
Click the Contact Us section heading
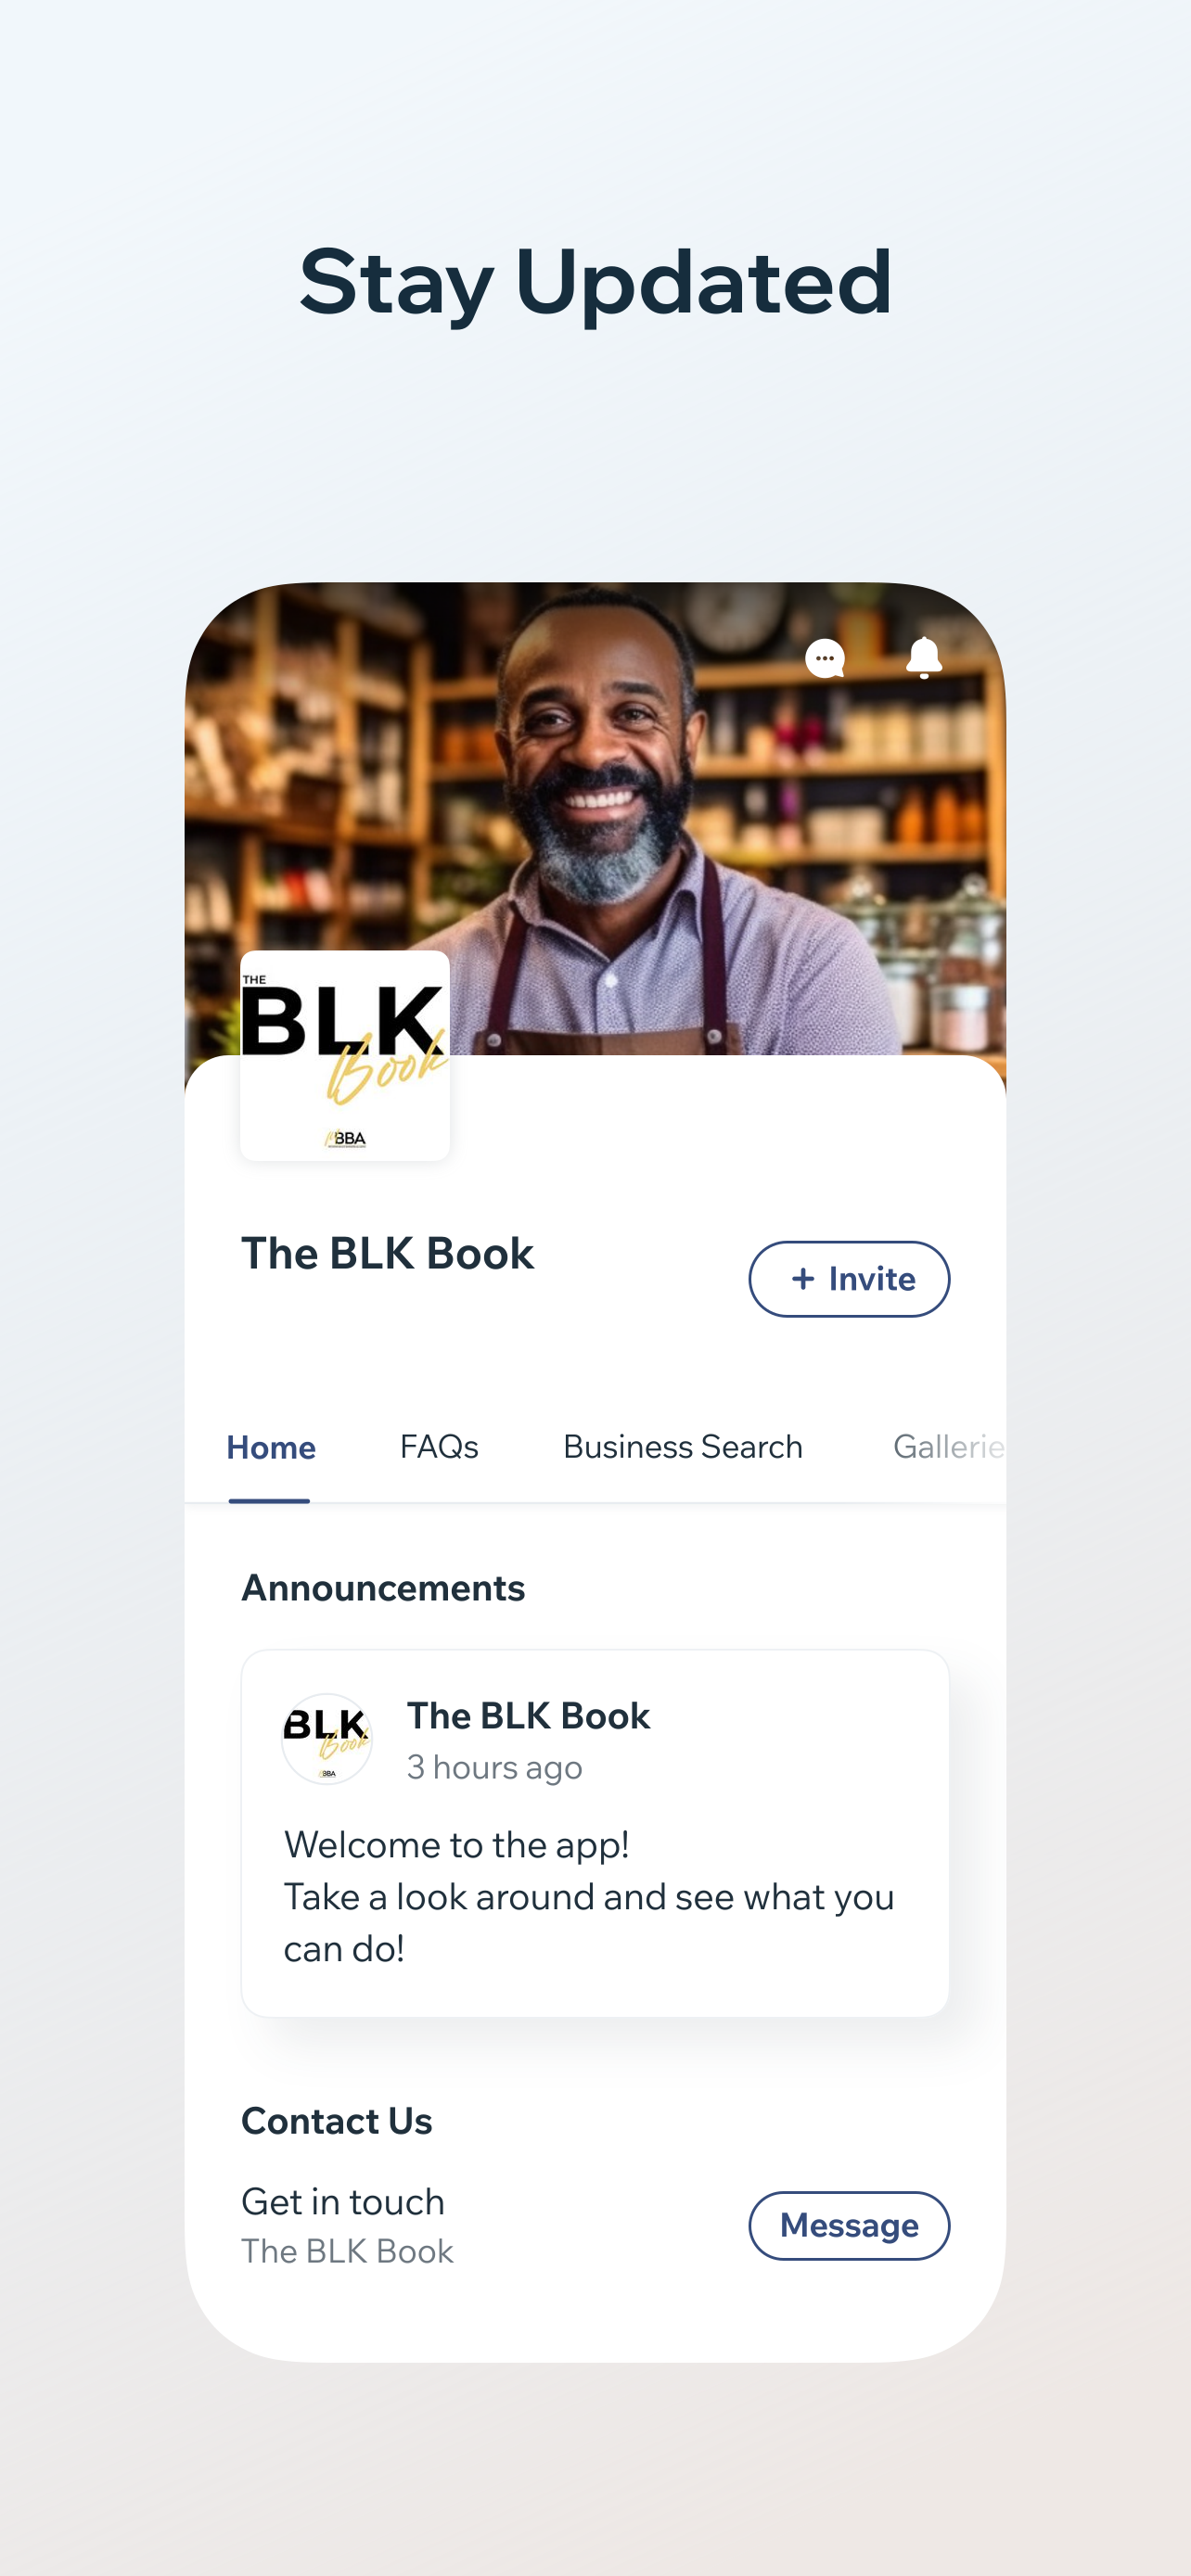pos(337,2120)
